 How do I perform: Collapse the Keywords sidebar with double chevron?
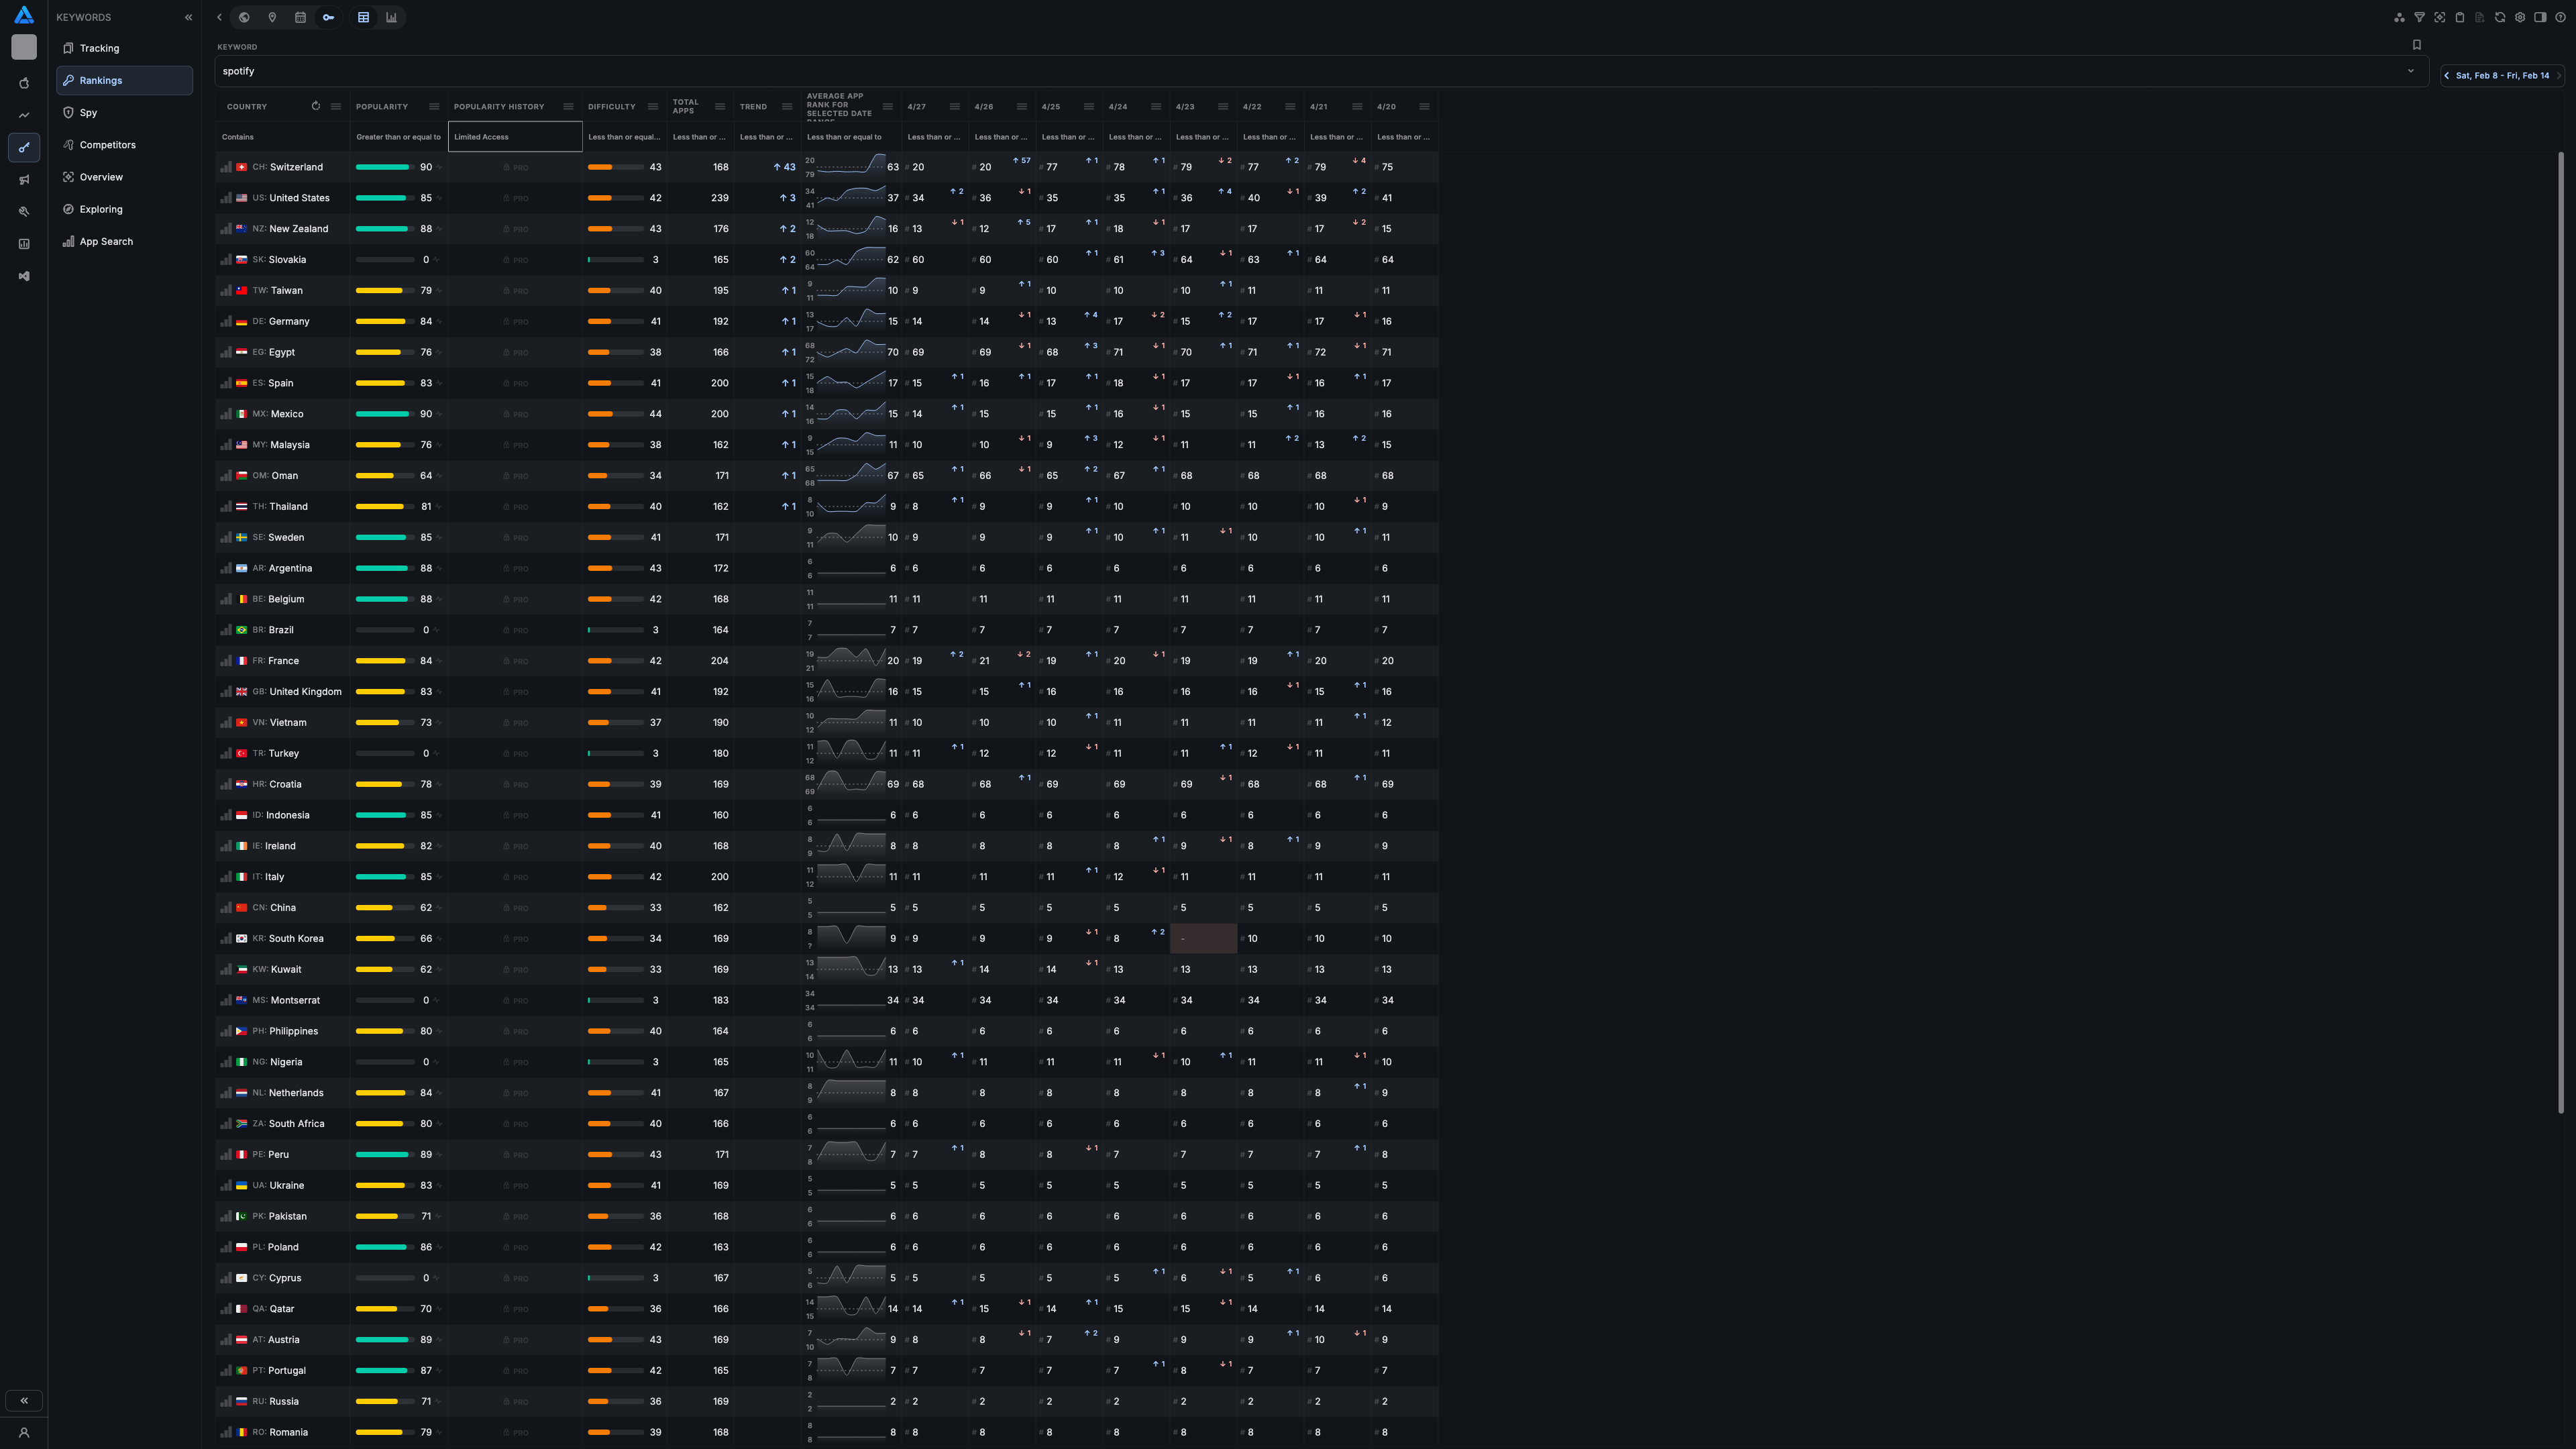(188, 17)
